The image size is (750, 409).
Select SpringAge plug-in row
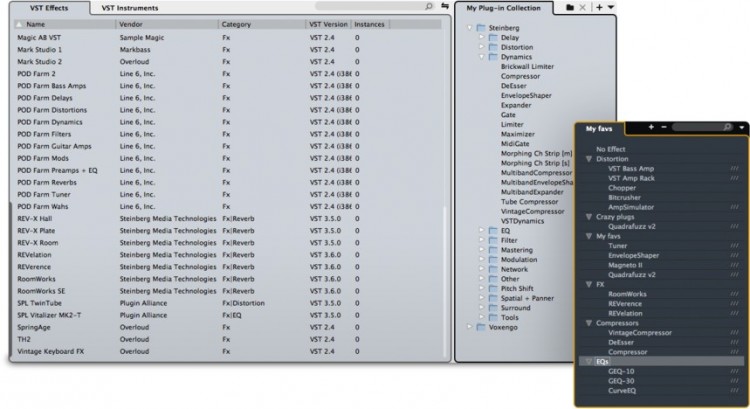[229, 327]
